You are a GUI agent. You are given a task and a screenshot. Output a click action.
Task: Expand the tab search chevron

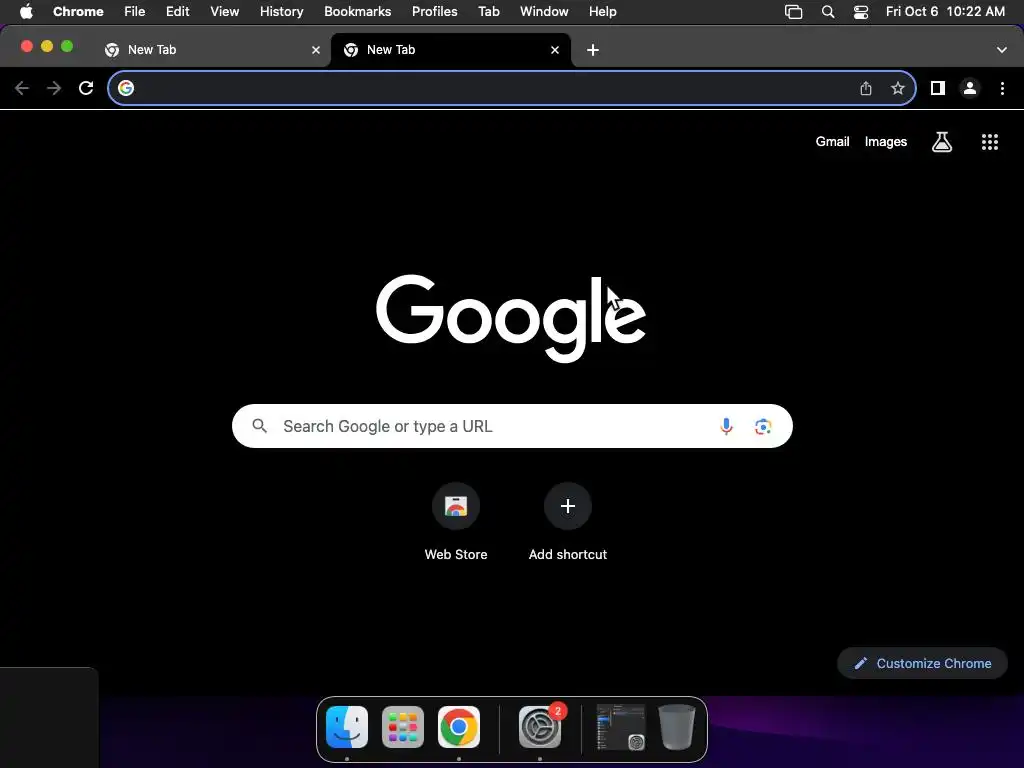pos(1002,50)
